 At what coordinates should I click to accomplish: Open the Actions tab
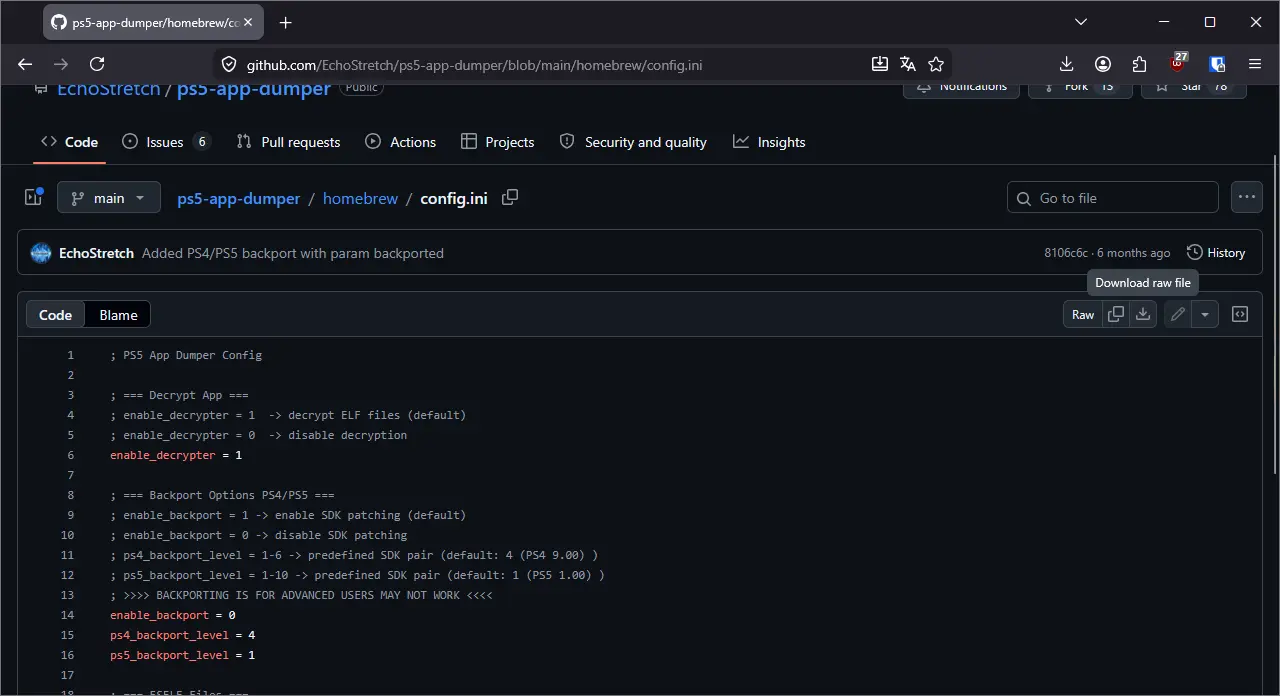(401, 142)
